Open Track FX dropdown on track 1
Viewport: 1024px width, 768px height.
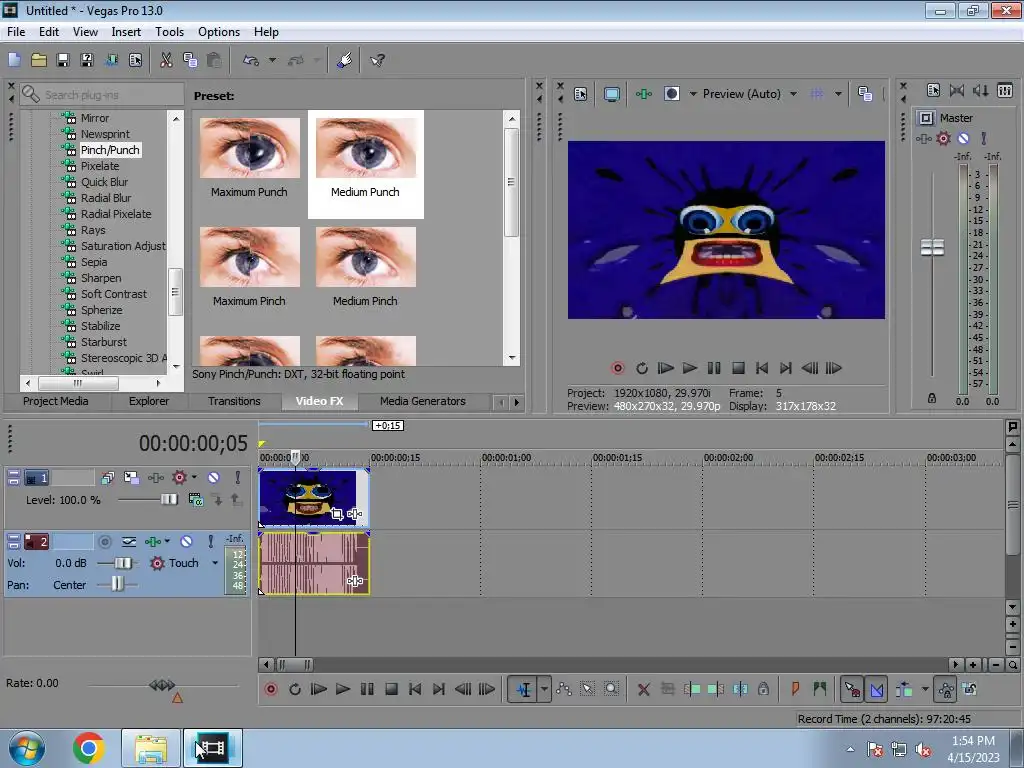pos(194,477)
